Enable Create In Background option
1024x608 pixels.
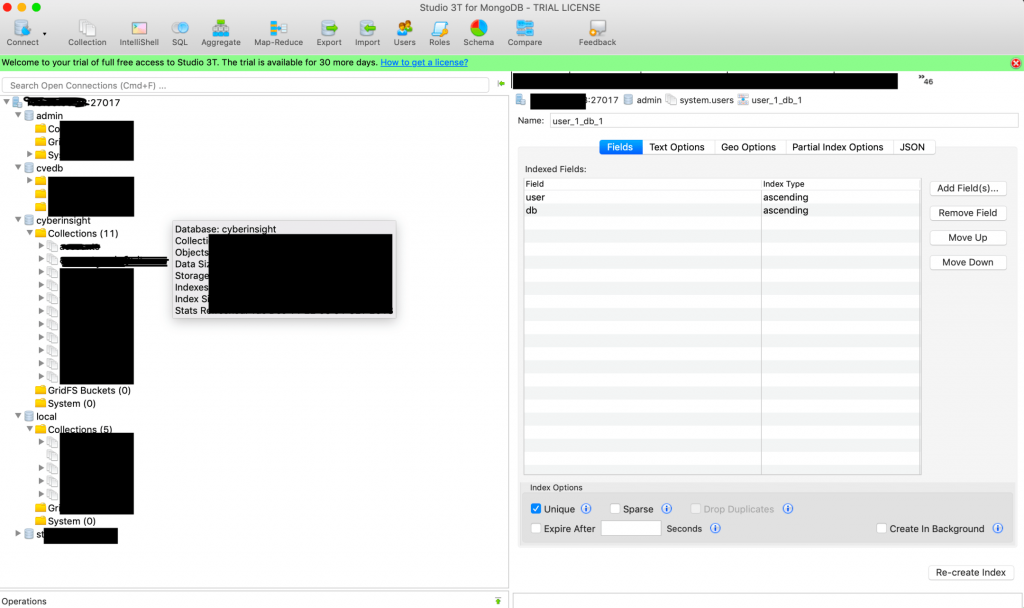(881, 529)
